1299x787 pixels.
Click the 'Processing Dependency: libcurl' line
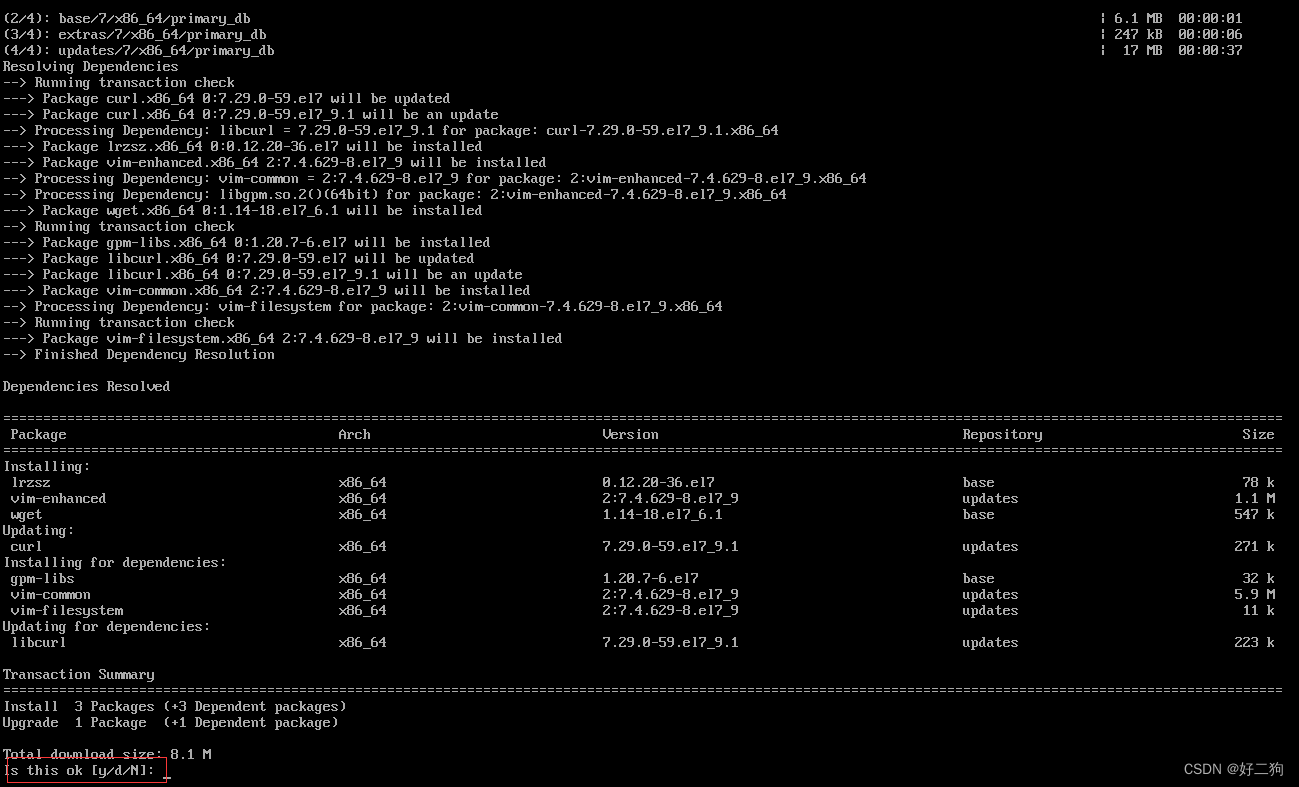tap(390, 131)
